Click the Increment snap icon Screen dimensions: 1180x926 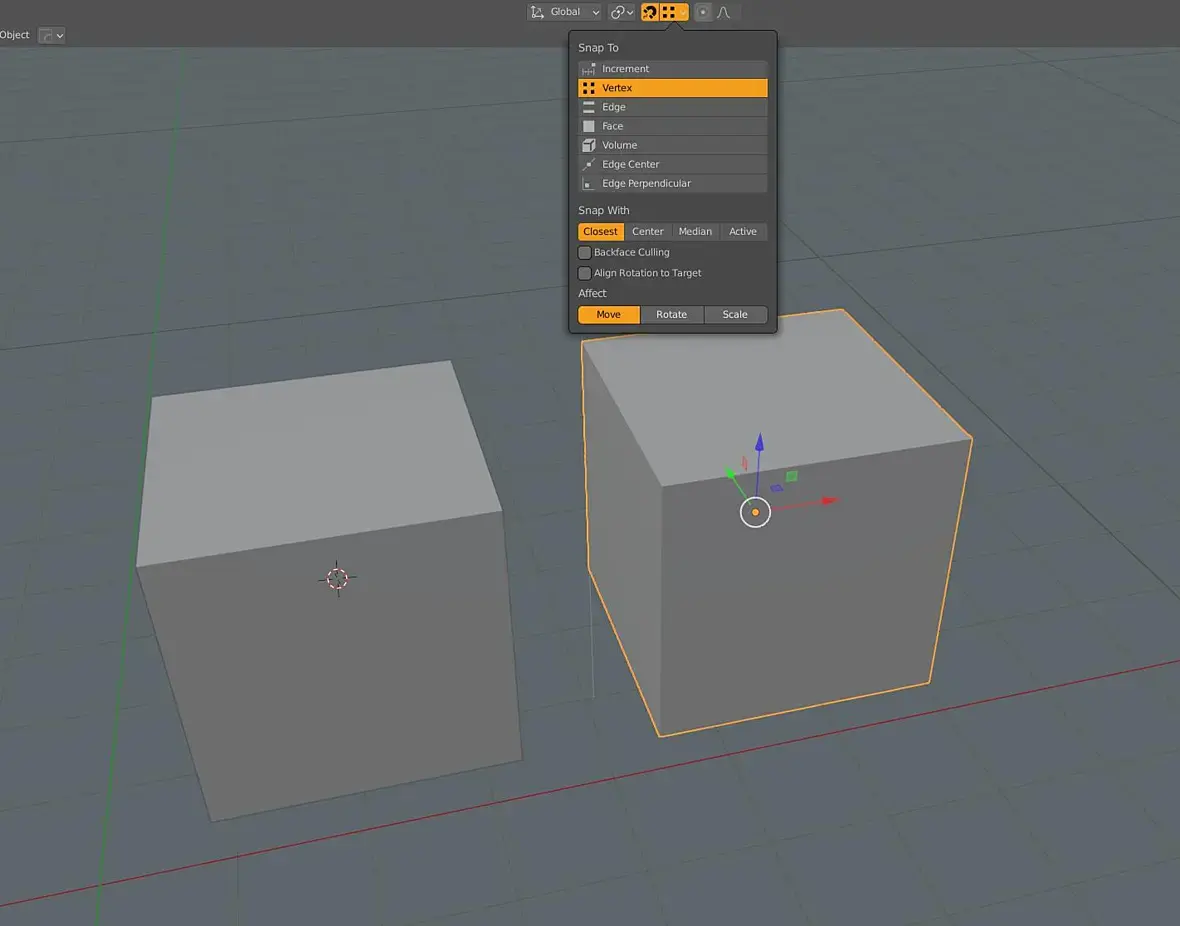[x=588, y=69]
